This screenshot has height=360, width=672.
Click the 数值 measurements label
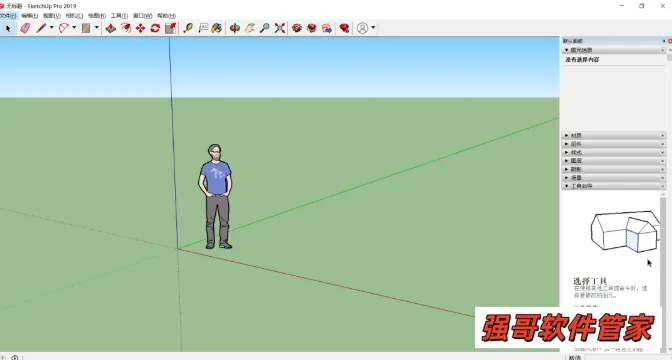tap(574, 357)
